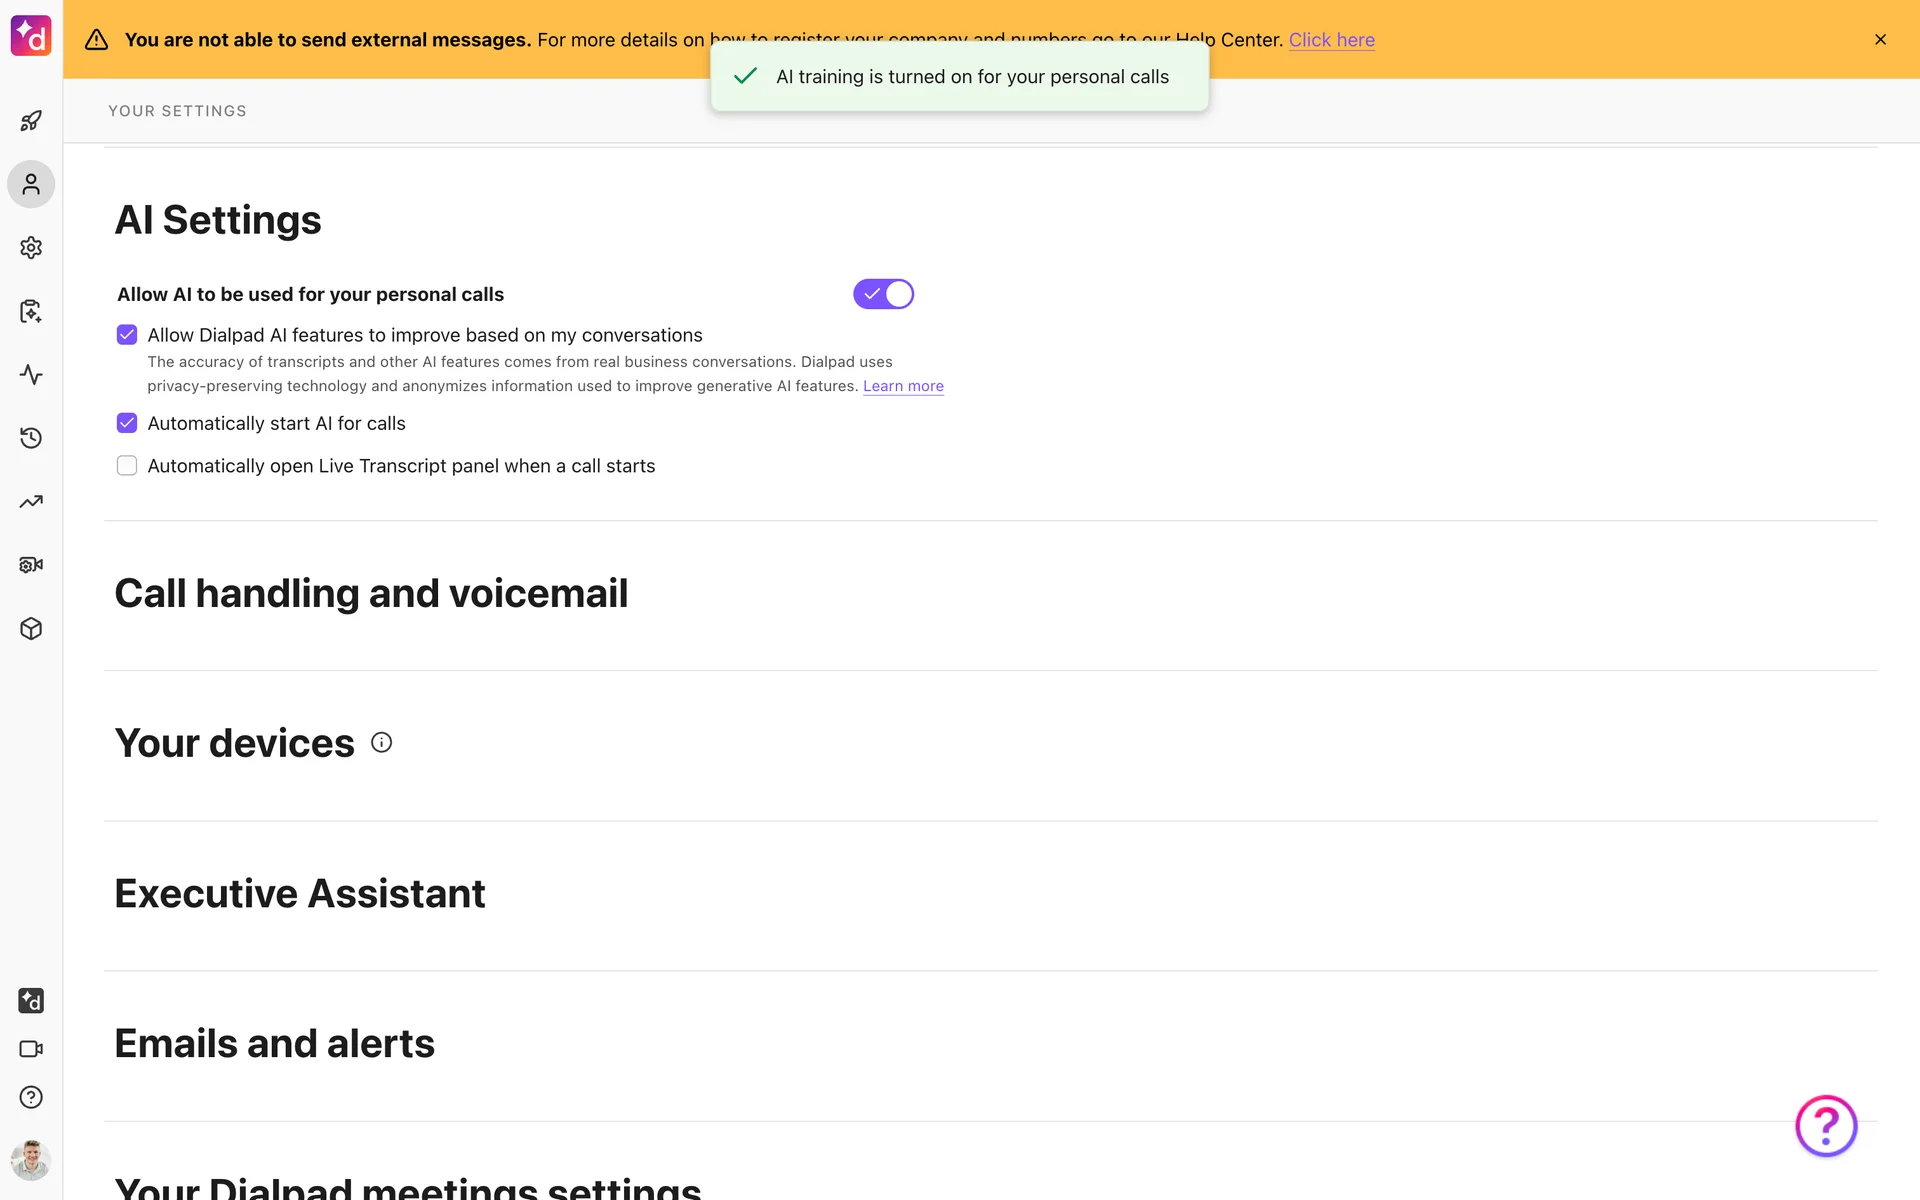Click the info icon beside Your devices
This screenshot has height=1200, width=1920.
pos(381,742)
